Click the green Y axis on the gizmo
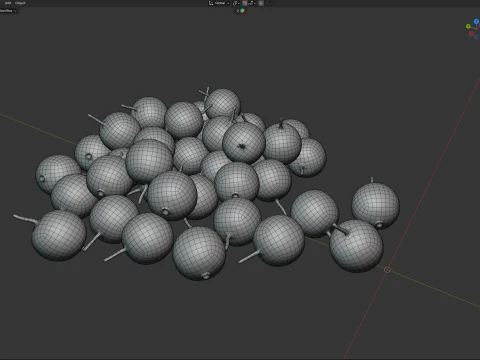This screenshot has height=360, width=480. click(468, 26)
